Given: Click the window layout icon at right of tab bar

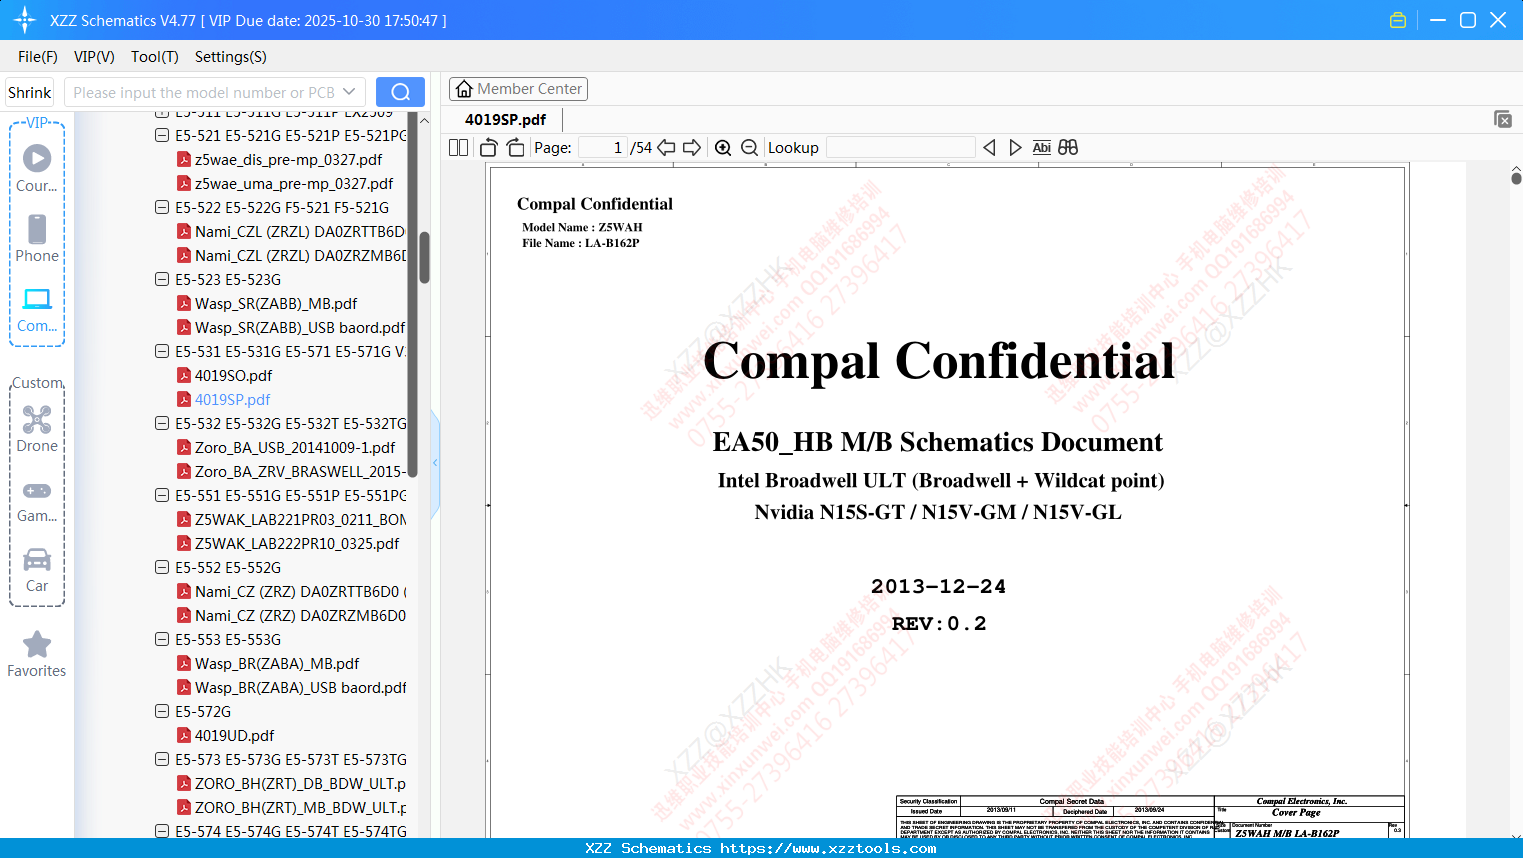Looking at the screenshot, I should (1503, 119).
